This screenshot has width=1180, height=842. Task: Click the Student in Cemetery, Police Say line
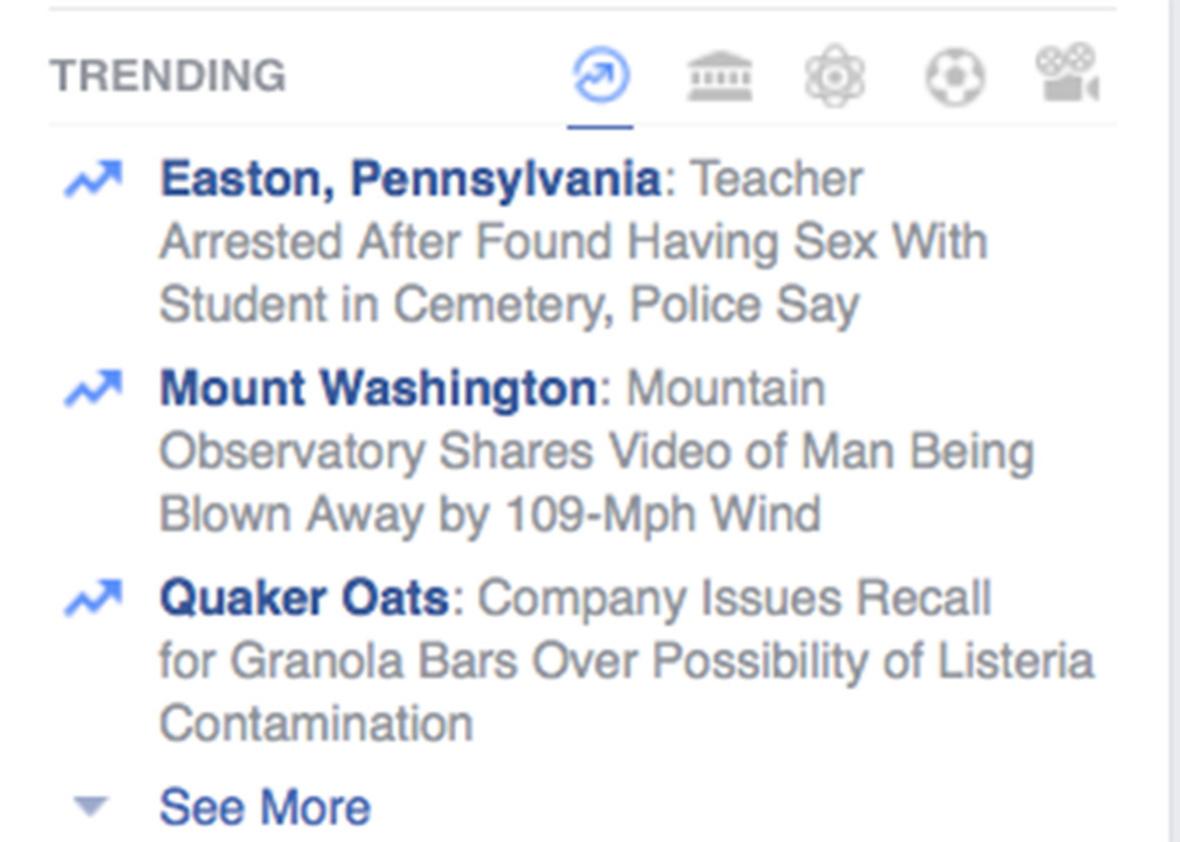[509, 305]
